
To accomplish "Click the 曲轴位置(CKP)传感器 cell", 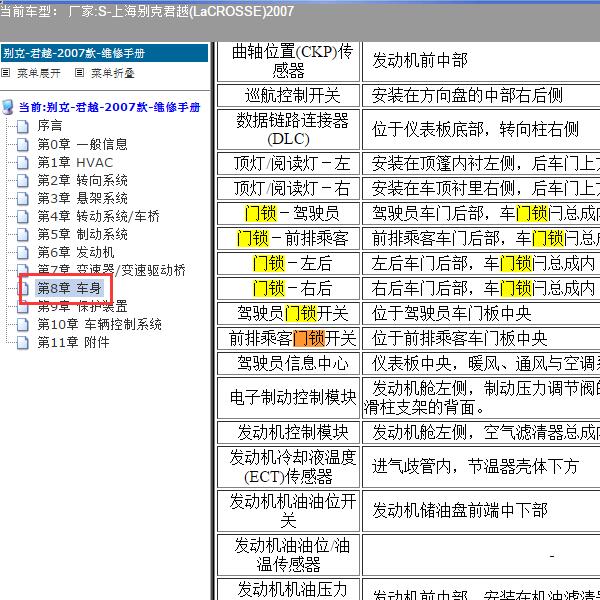I will pyautogui.click(x=289, y=61).
